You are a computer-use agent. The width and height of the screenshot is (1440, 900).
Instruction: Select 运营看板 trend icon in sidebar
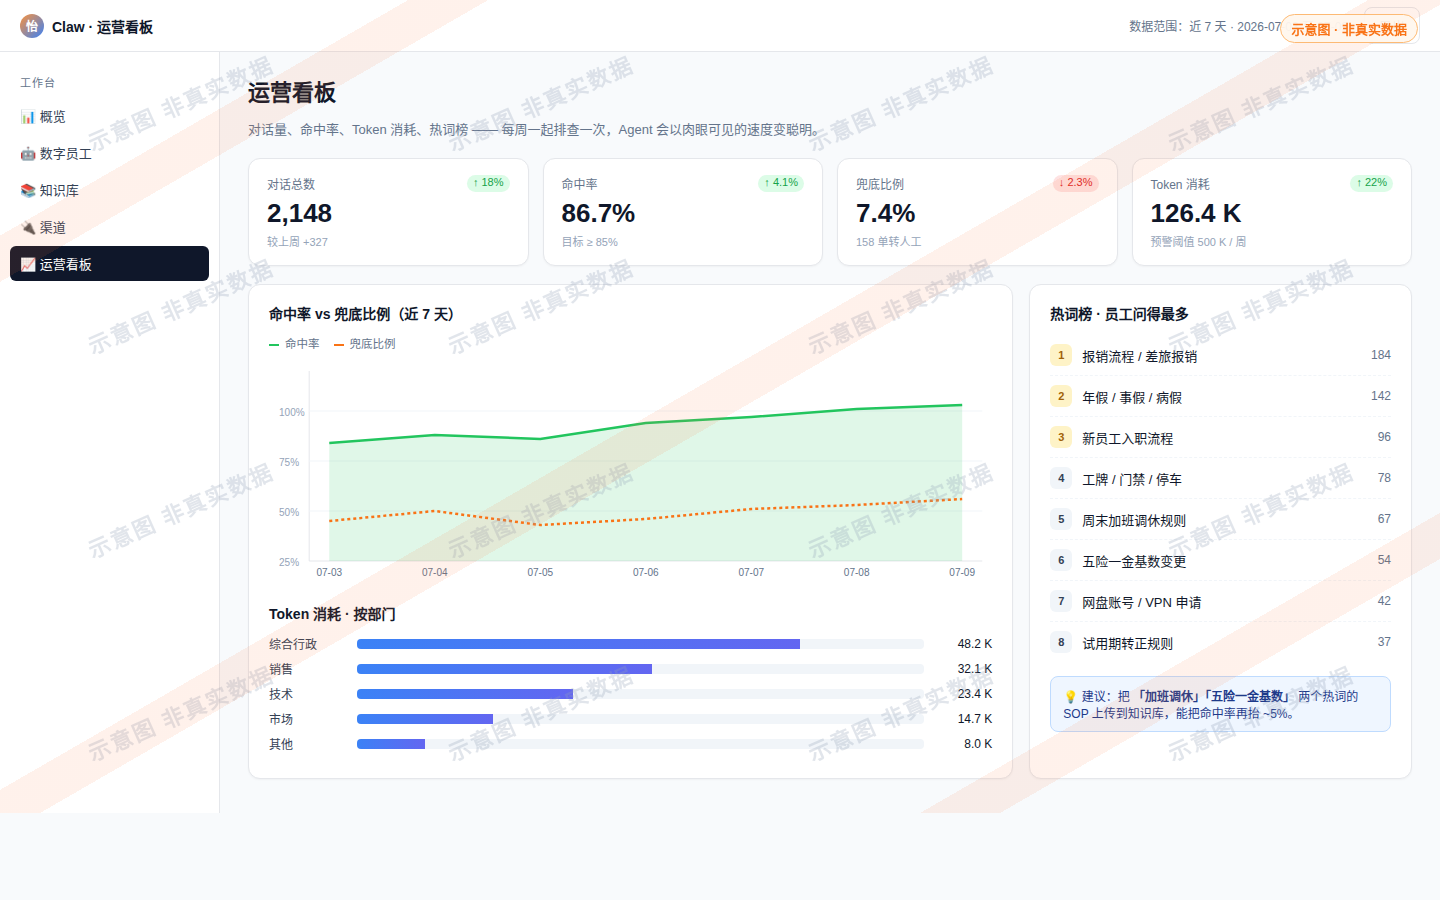pyautogui.click(x=28, y=265)
